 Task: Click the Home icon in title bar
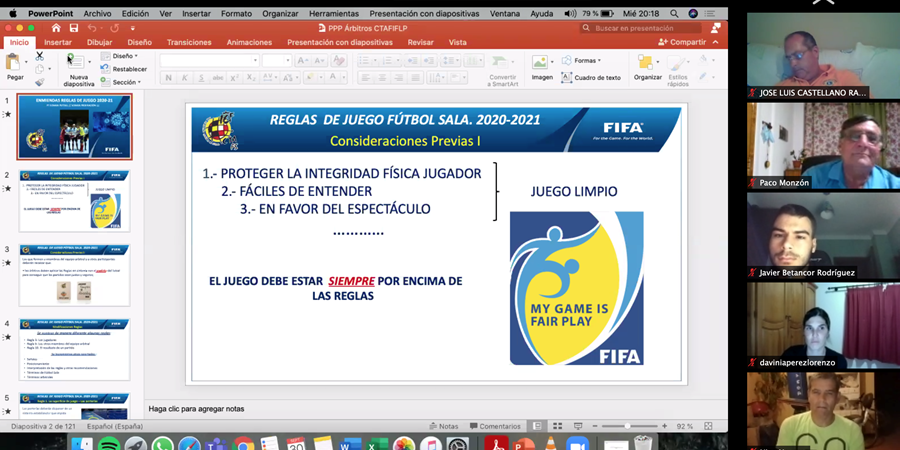pos(56,28)
